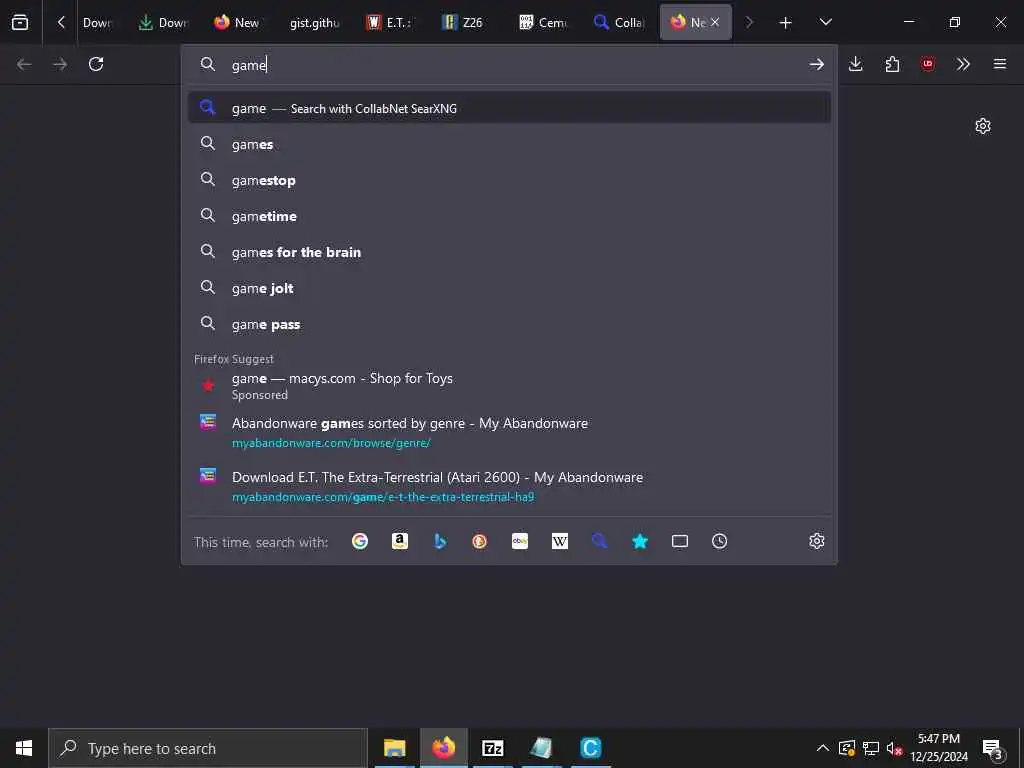Screen dimensions: 1024x768
Task: Search open tabs using the tabs icon
Action: pyautogui.click(x=680, y=541)
